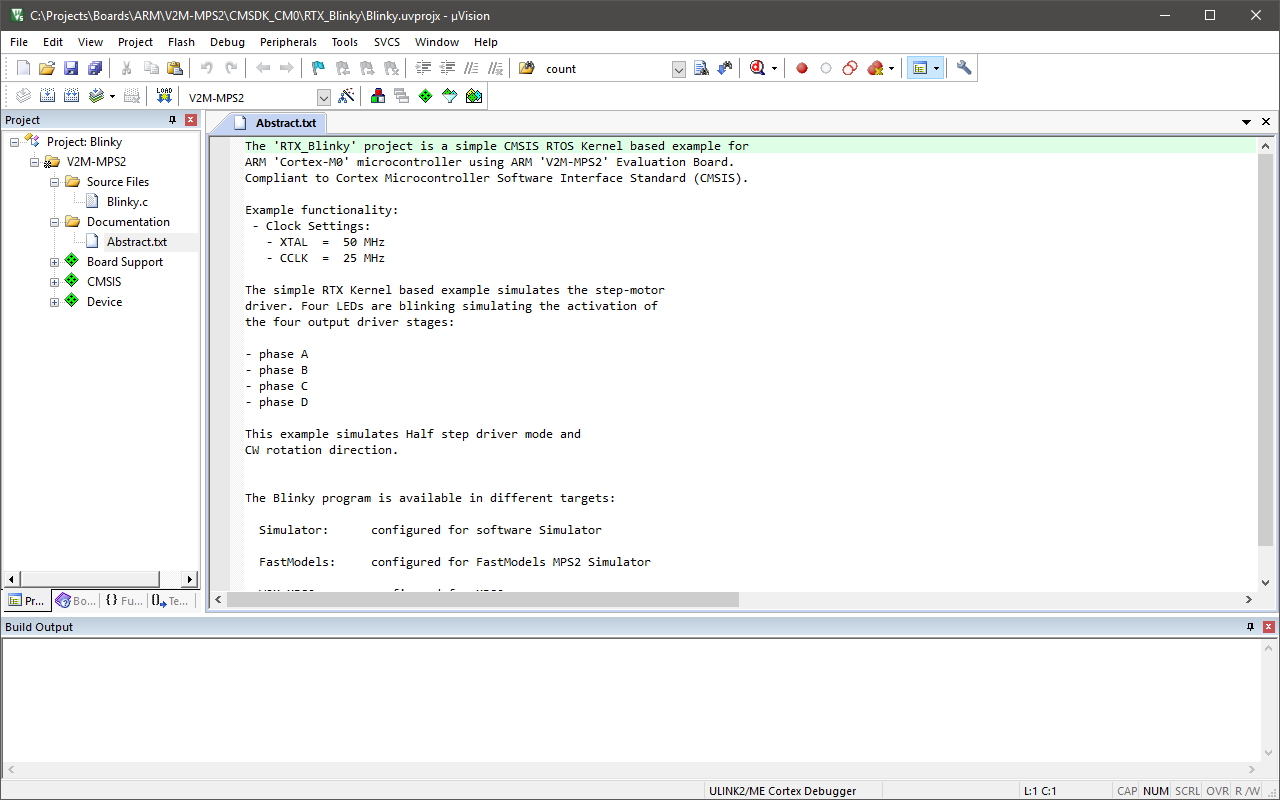Viewport: 1280px width, 800px height.
Task: Toggle pin on Build Output panel
Action: coord(1250,627)
